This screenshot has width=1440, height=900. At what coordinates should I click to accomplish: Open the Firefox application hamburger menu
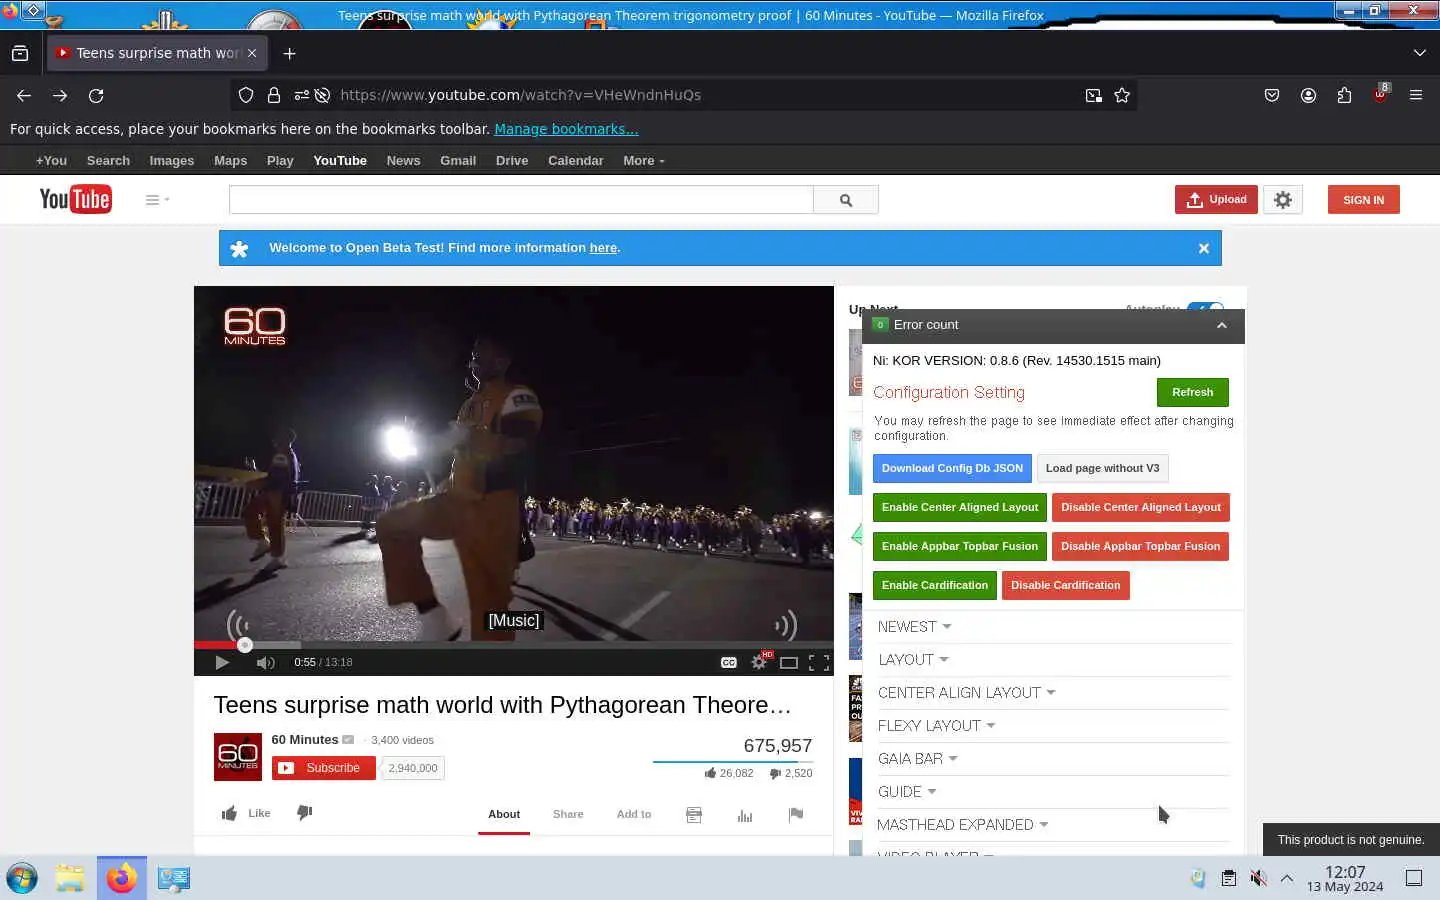click(1416, 95)
